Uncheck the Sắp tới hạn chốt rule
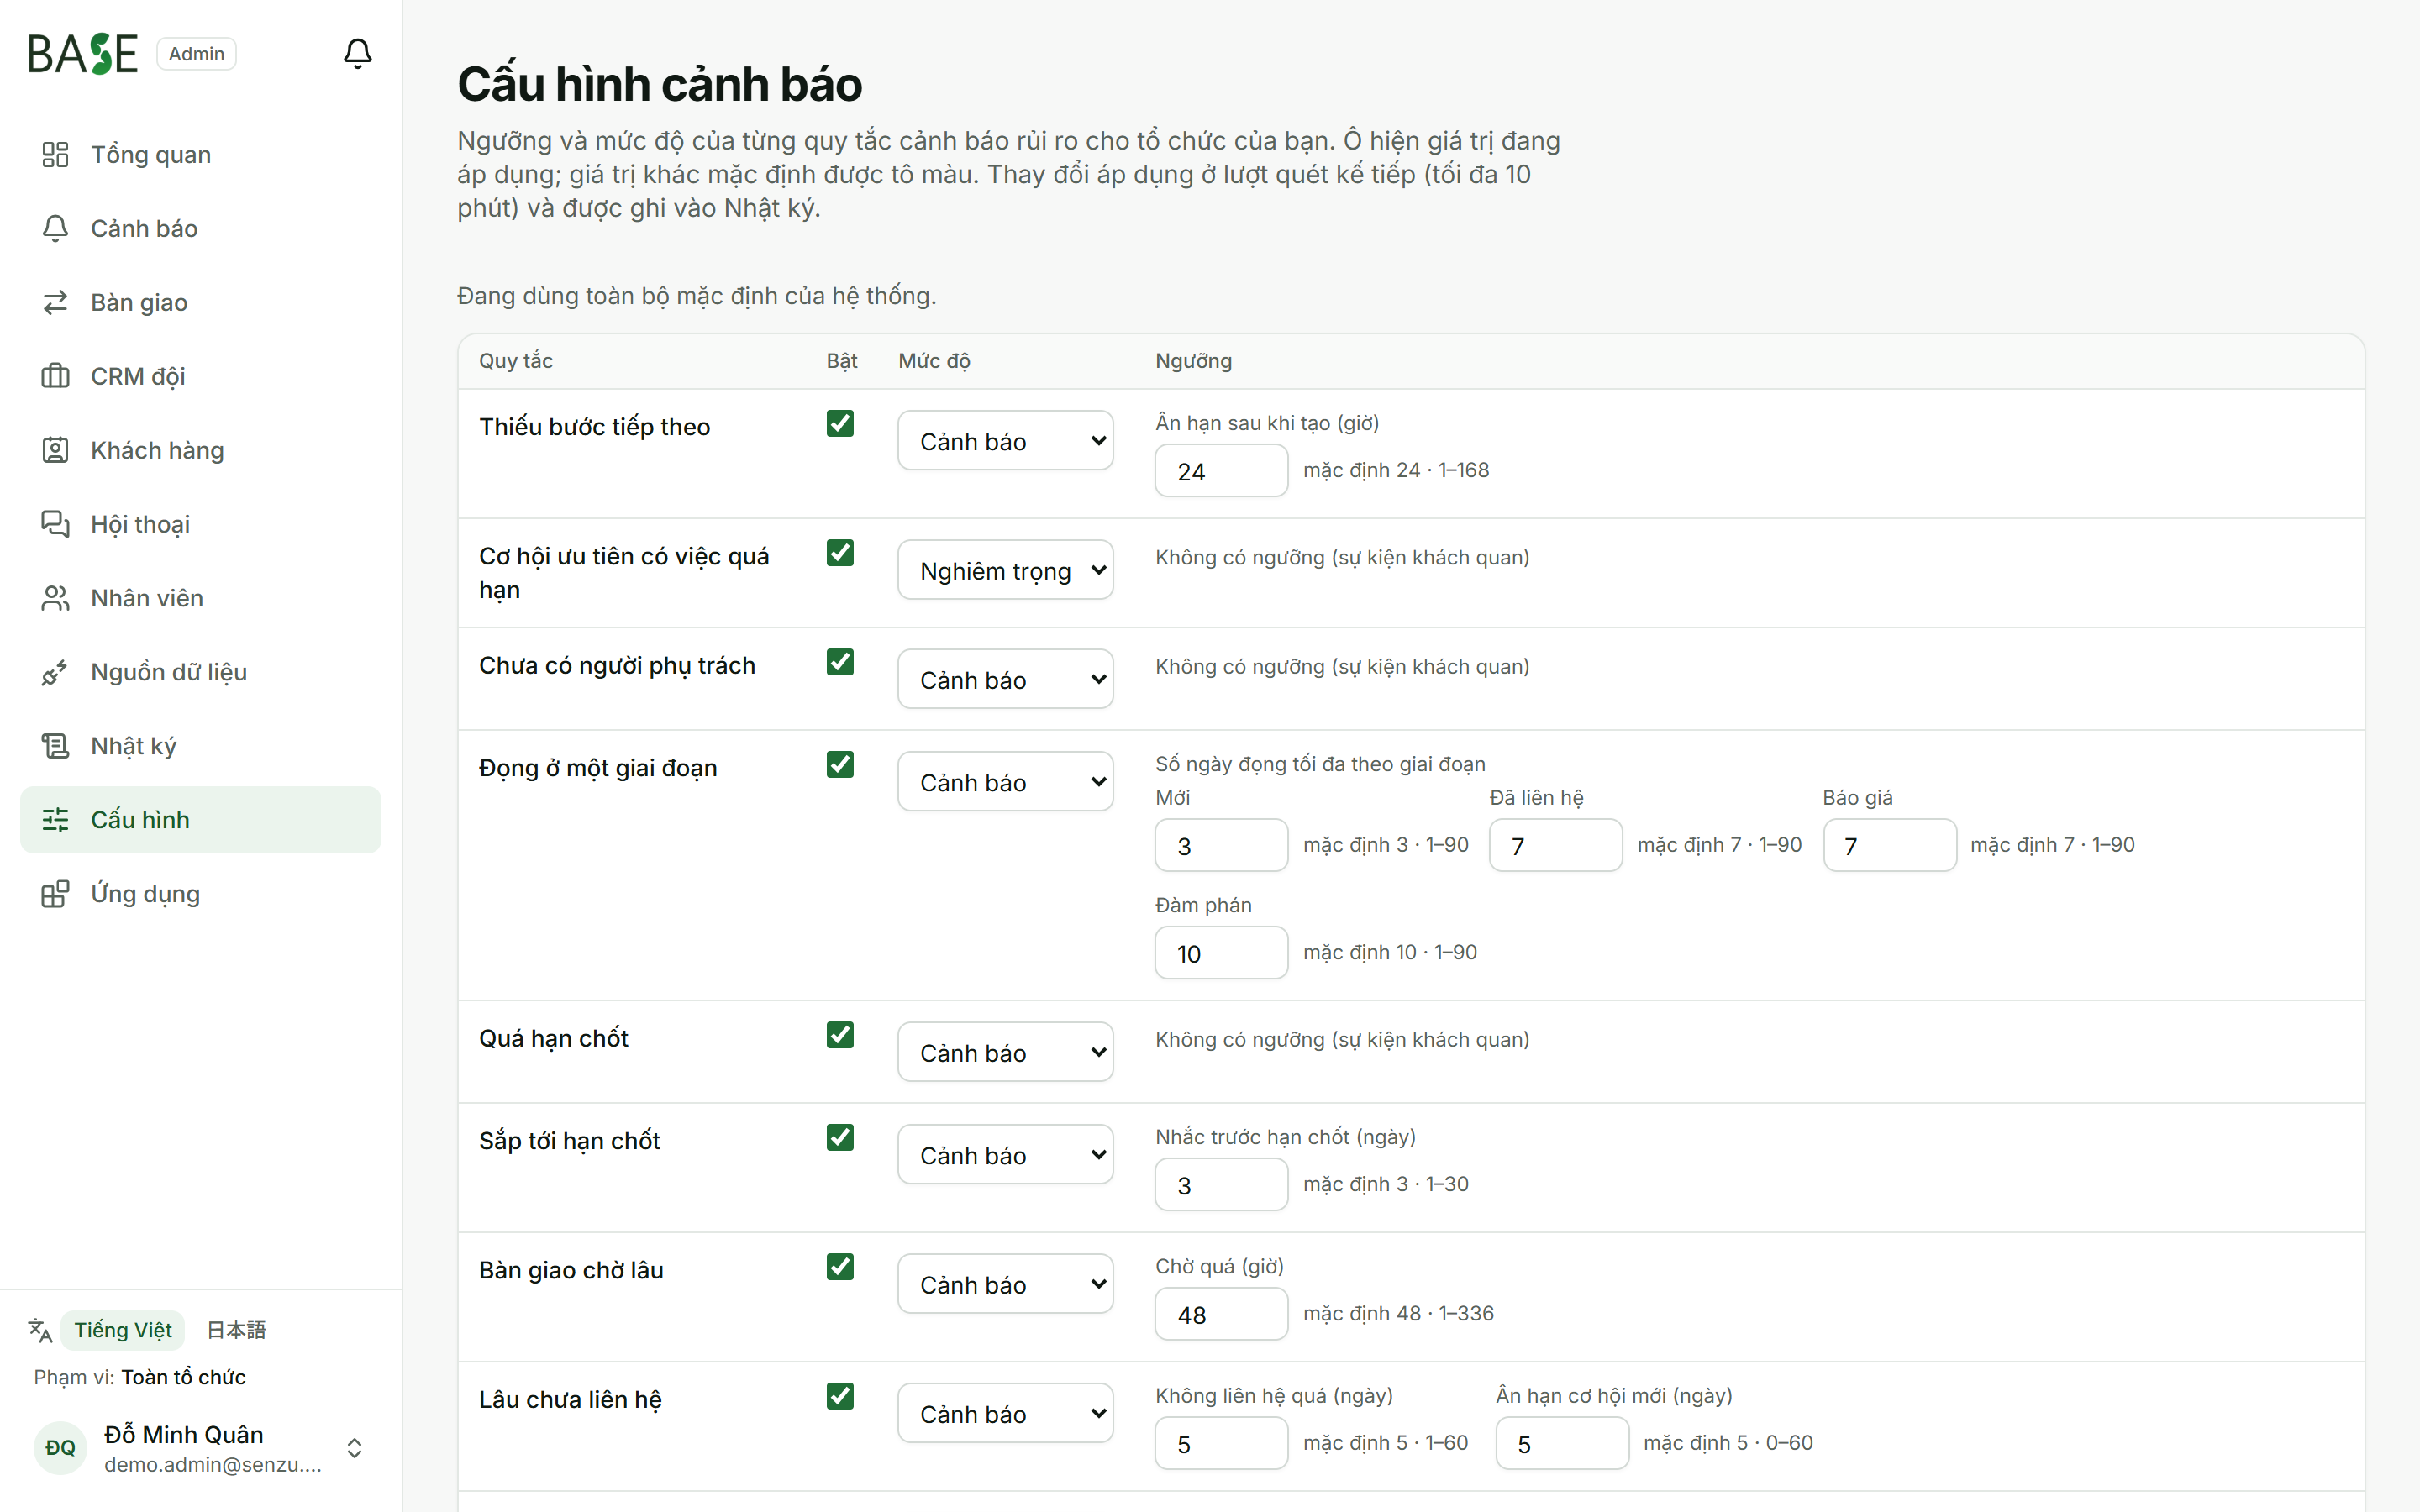 click(x=840, y=1138)
